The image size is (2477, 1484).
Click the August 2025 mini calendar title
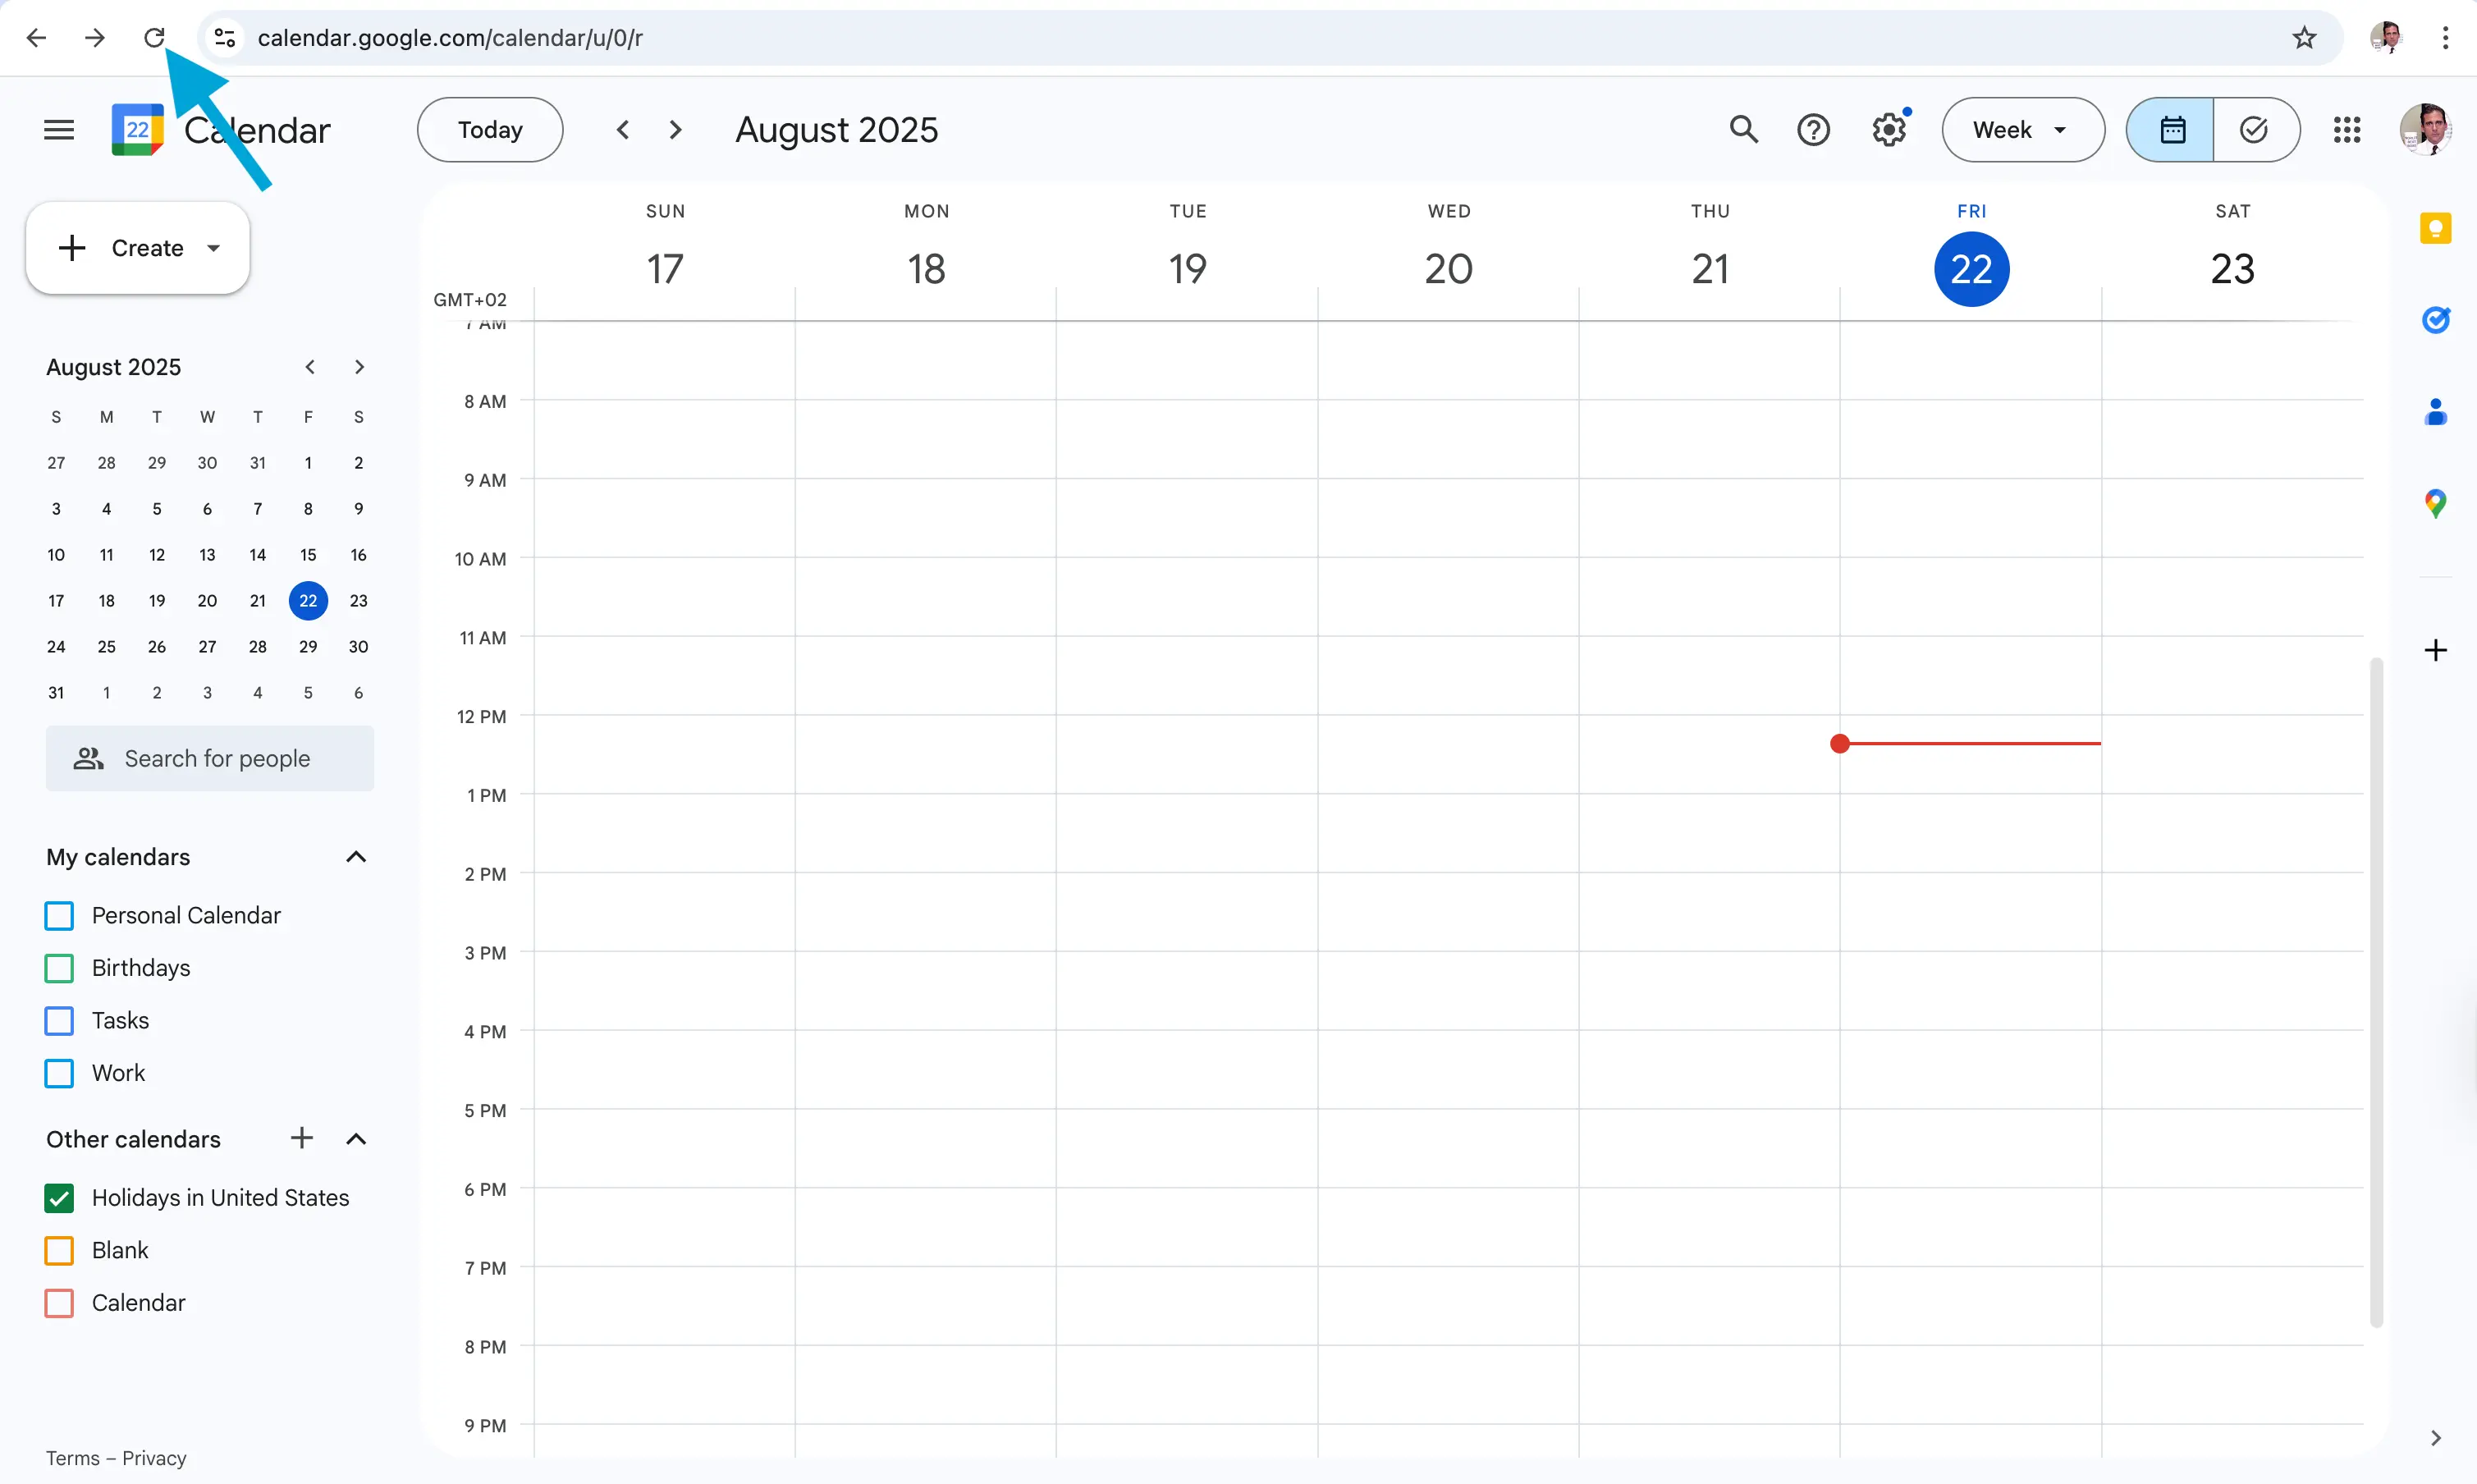point(113,367)
